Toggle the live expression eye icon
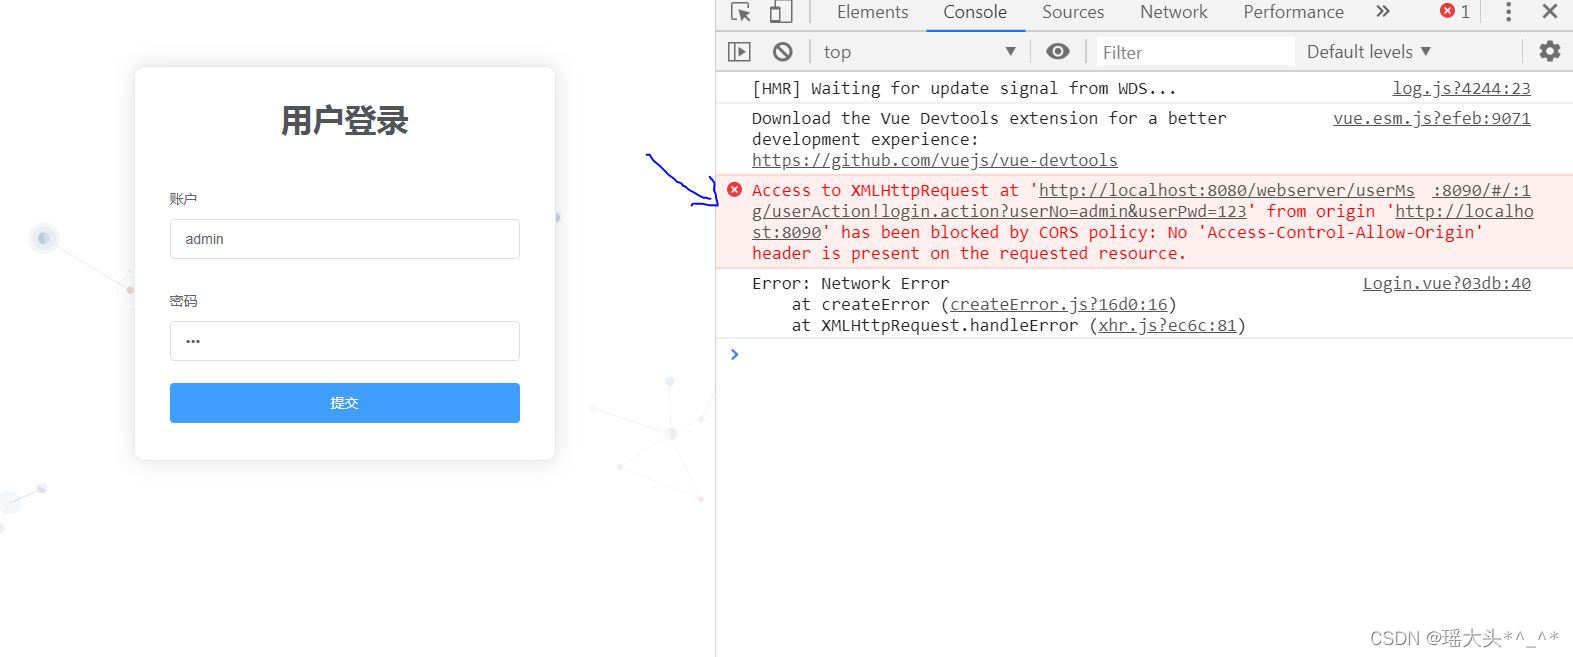The width and height of the screenshot is (1573, 657). [1058, 52]
